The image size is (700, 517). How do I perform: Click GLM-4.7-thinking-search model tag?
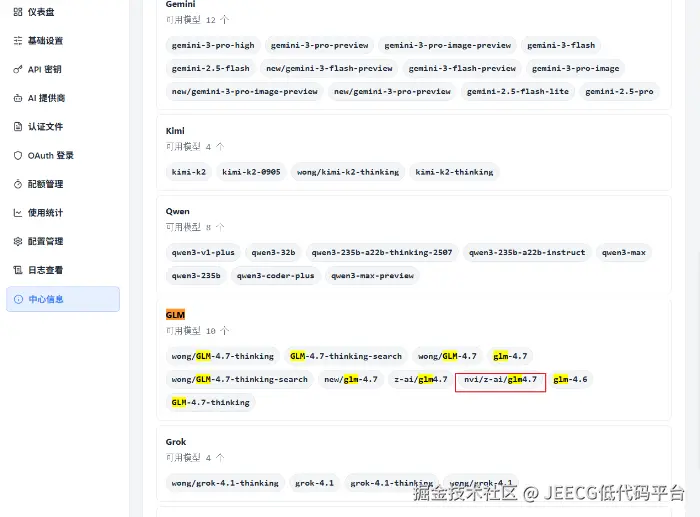click(346, 356)
